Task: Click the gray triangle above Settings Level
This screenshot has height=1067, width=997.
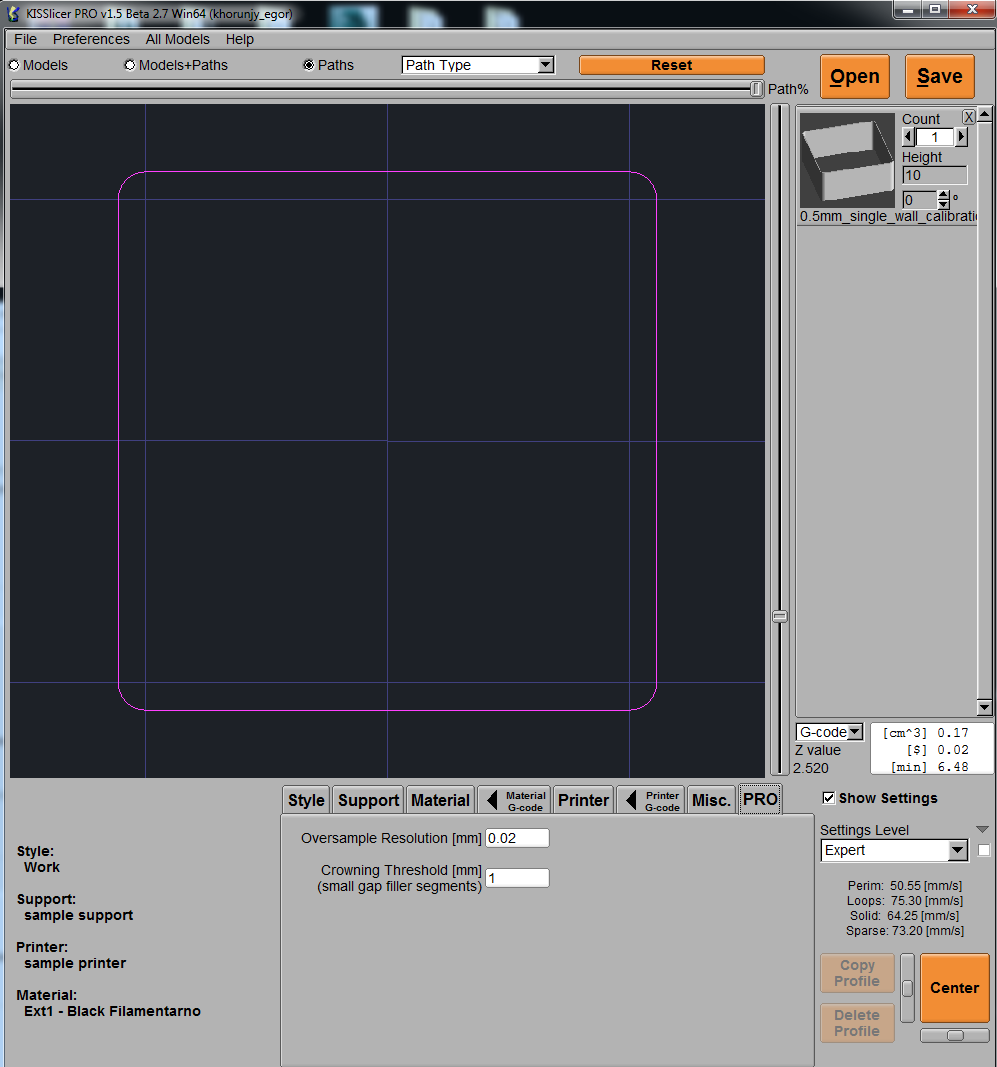Action: [x=982, y=829]
